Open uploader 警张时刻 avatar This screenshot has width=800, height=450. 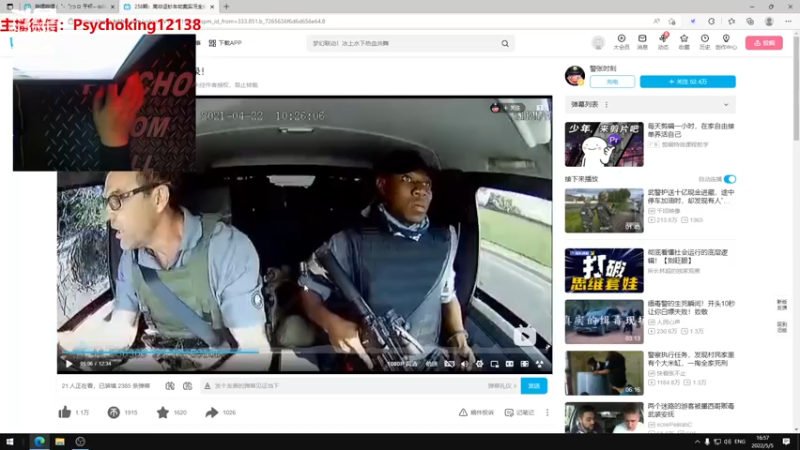point(574,76)
